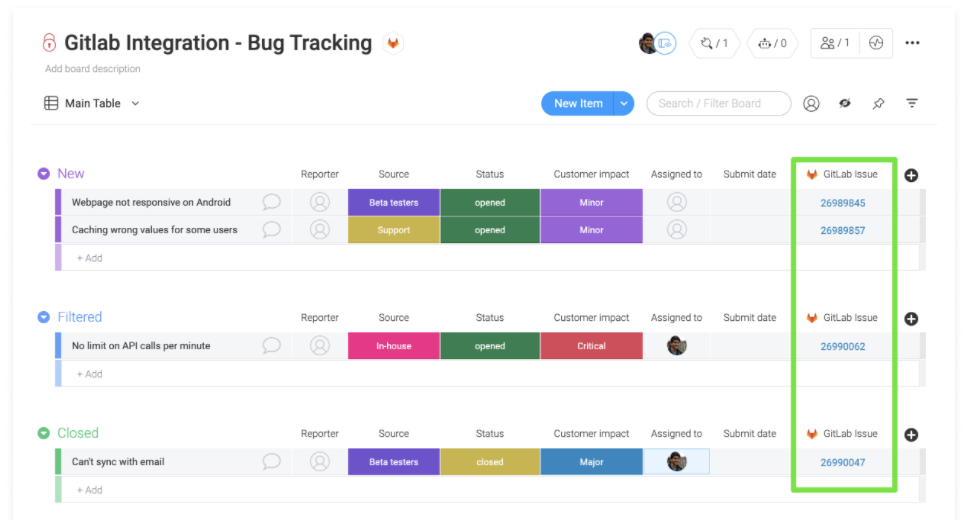
Task: Click the GitLab fox icon beside board title
Action: tap(393, 43)
